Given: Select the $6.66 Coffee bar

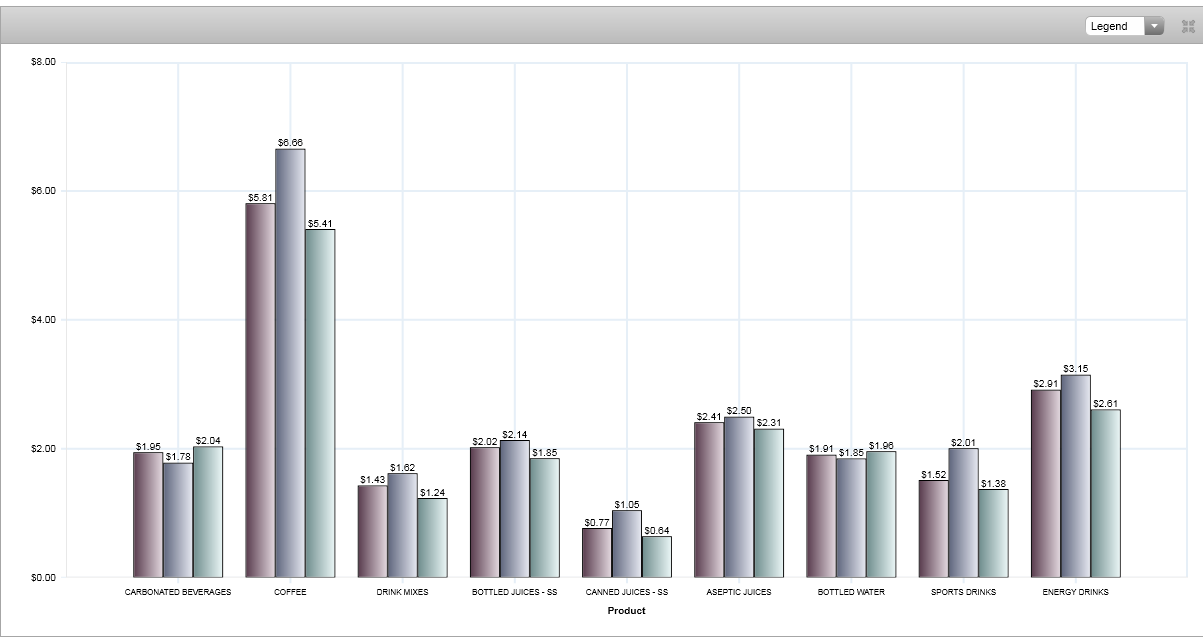Looking at the screenshot, I should (290, 363).
